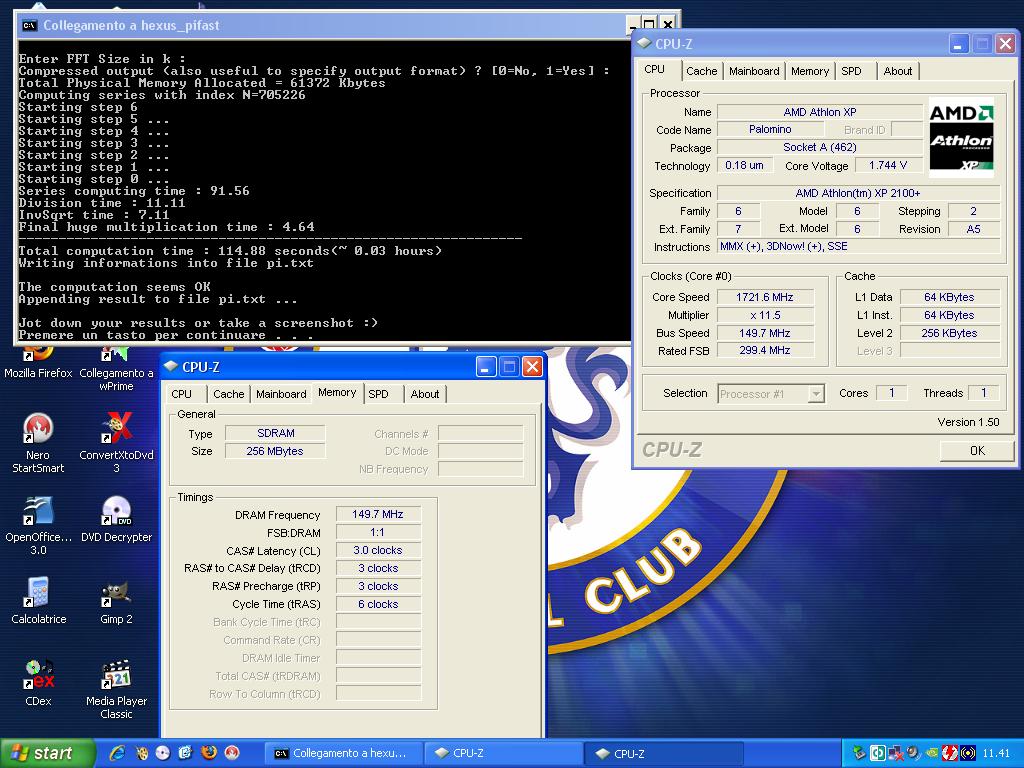This screenshot has height=768, width=1024.
Task: Click the Package field Socket A (462)
Action: 820,147
